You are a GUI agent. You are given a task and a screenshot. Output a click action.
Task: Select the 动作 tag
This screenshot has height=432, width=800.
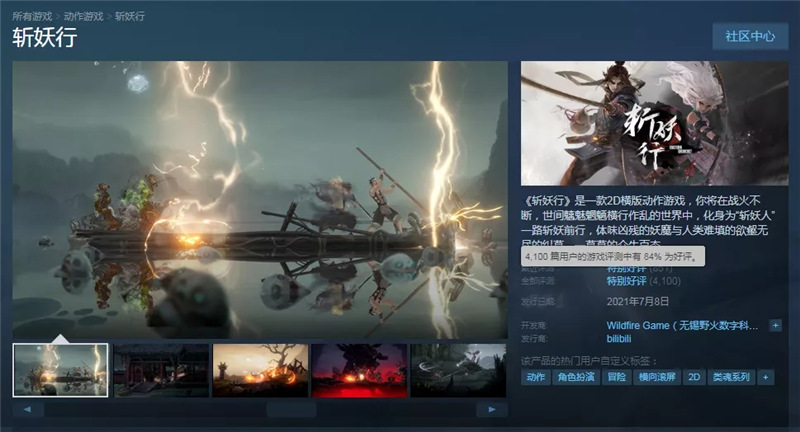(x=536, y=377)
